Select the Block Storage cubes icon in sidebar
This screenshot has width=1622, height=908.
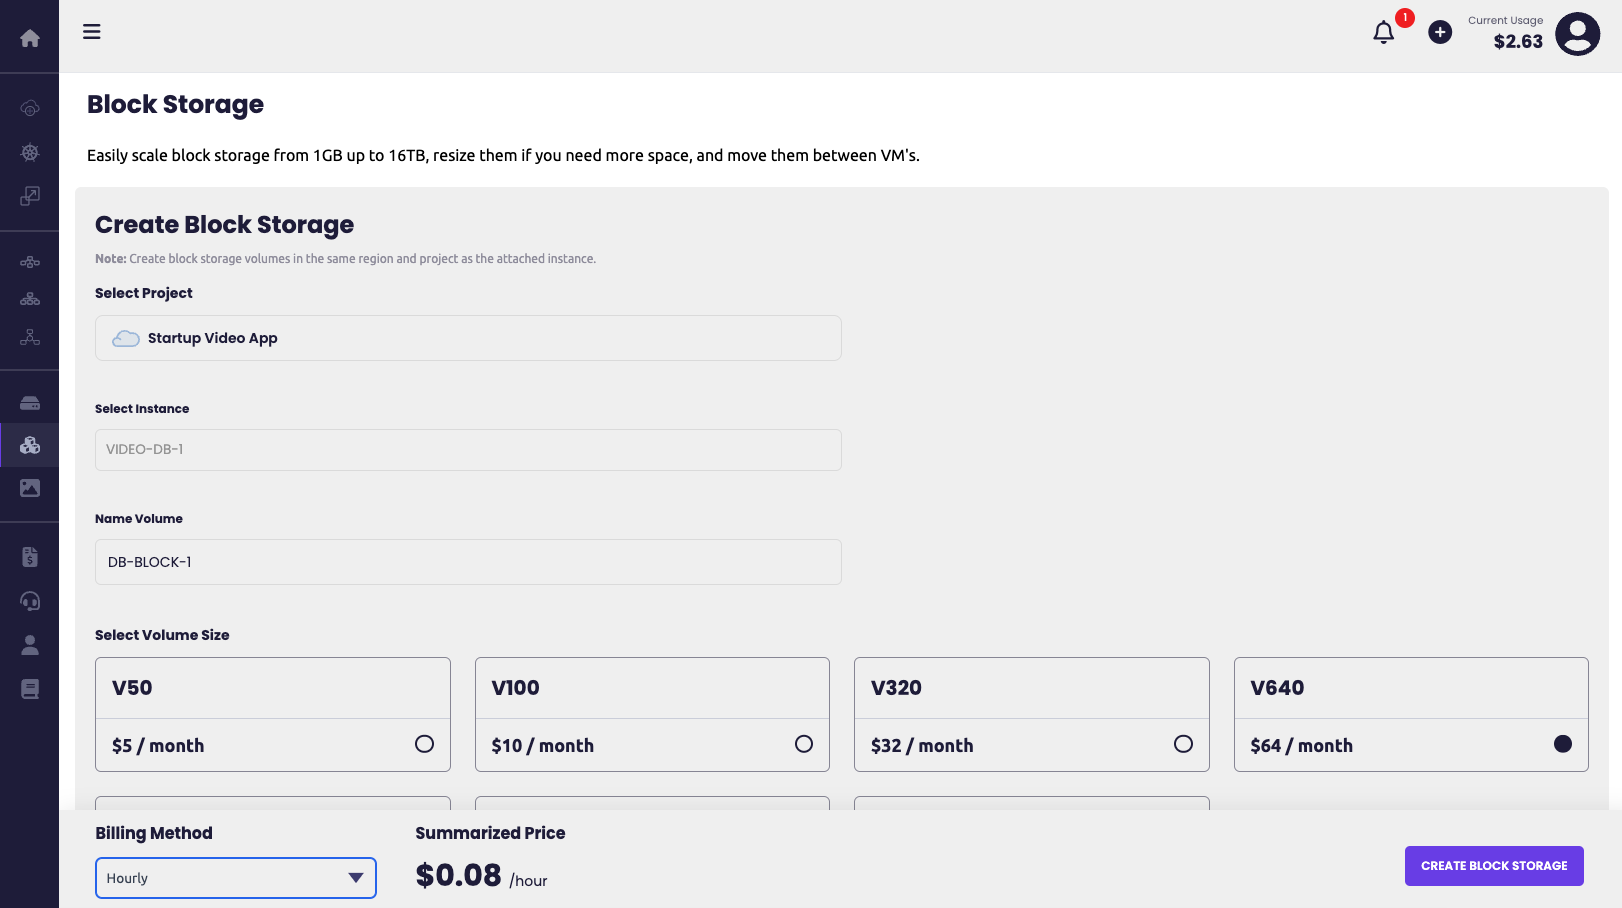pyautogui.click(x=29, y=444)
